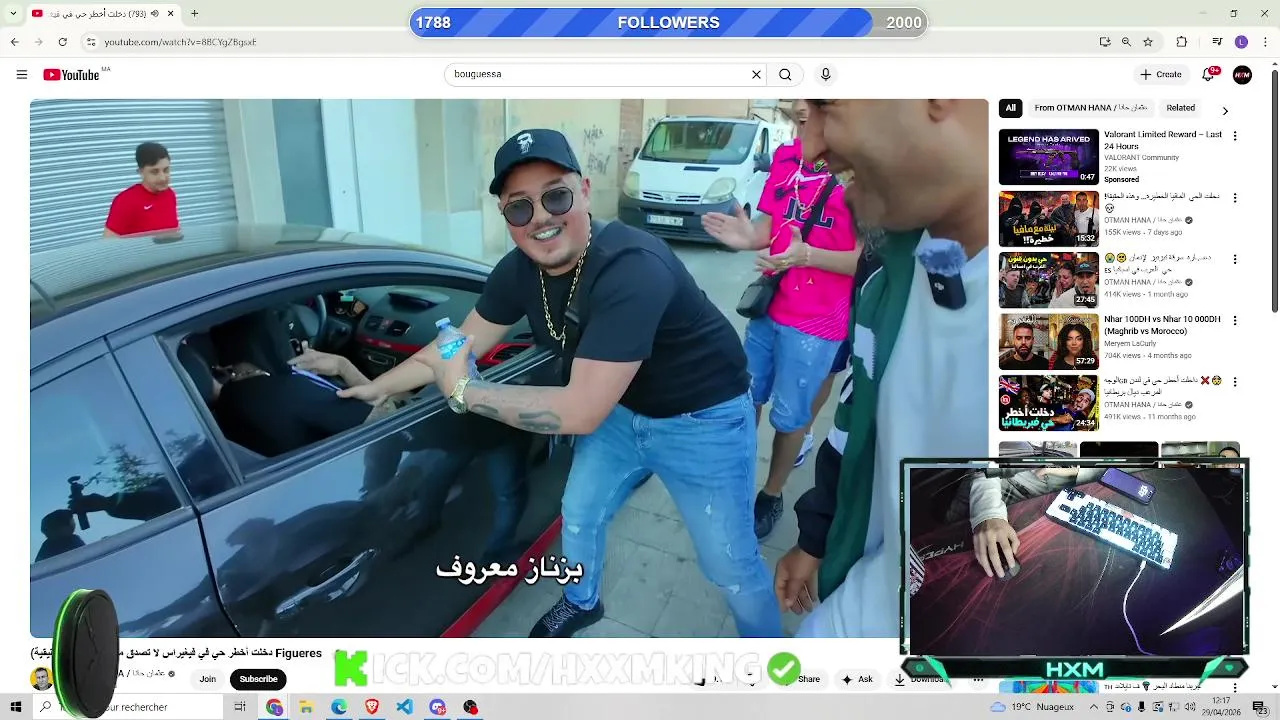Open the media control icon in toolbar
Image resolution: width=1280 pixels, height=720 pixels.
pos(1217,42)
